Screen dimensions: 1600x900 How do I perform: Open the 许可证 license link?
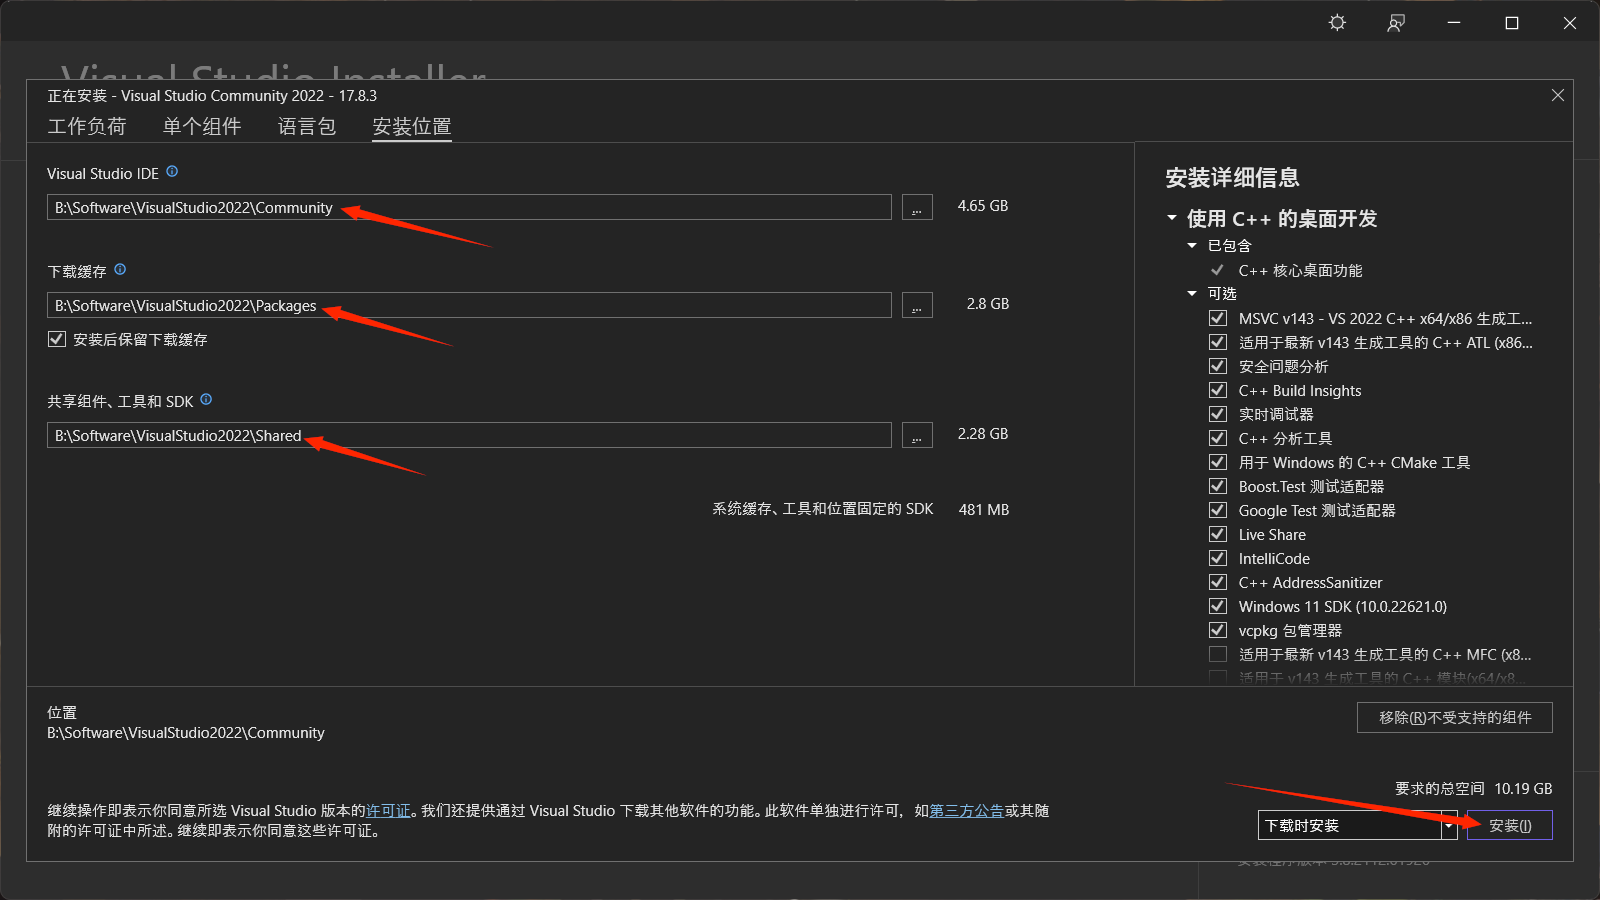click(x=388, y=811)
